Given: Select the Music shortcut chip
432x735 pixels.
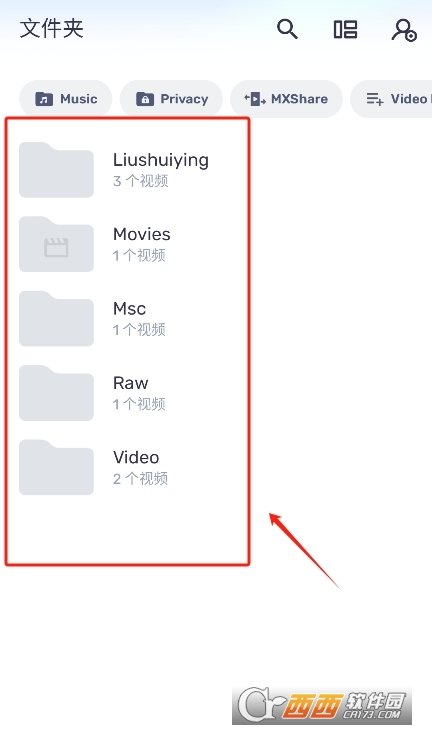Looking at the screenshot, I should click(66, 99).
